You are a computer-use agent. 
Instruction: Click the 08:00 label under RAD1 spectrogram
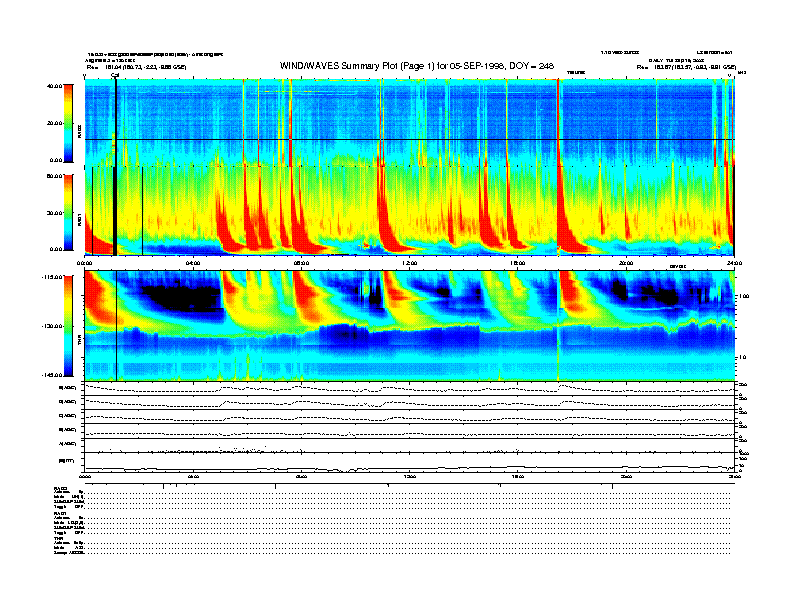[301, 263]
